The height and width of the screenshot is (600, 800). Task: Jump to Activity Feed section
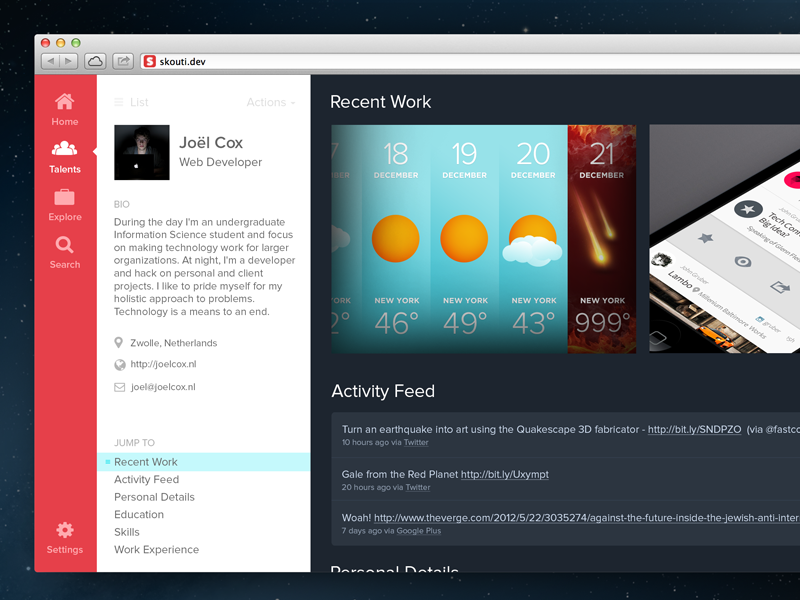[x=146, y=480]
